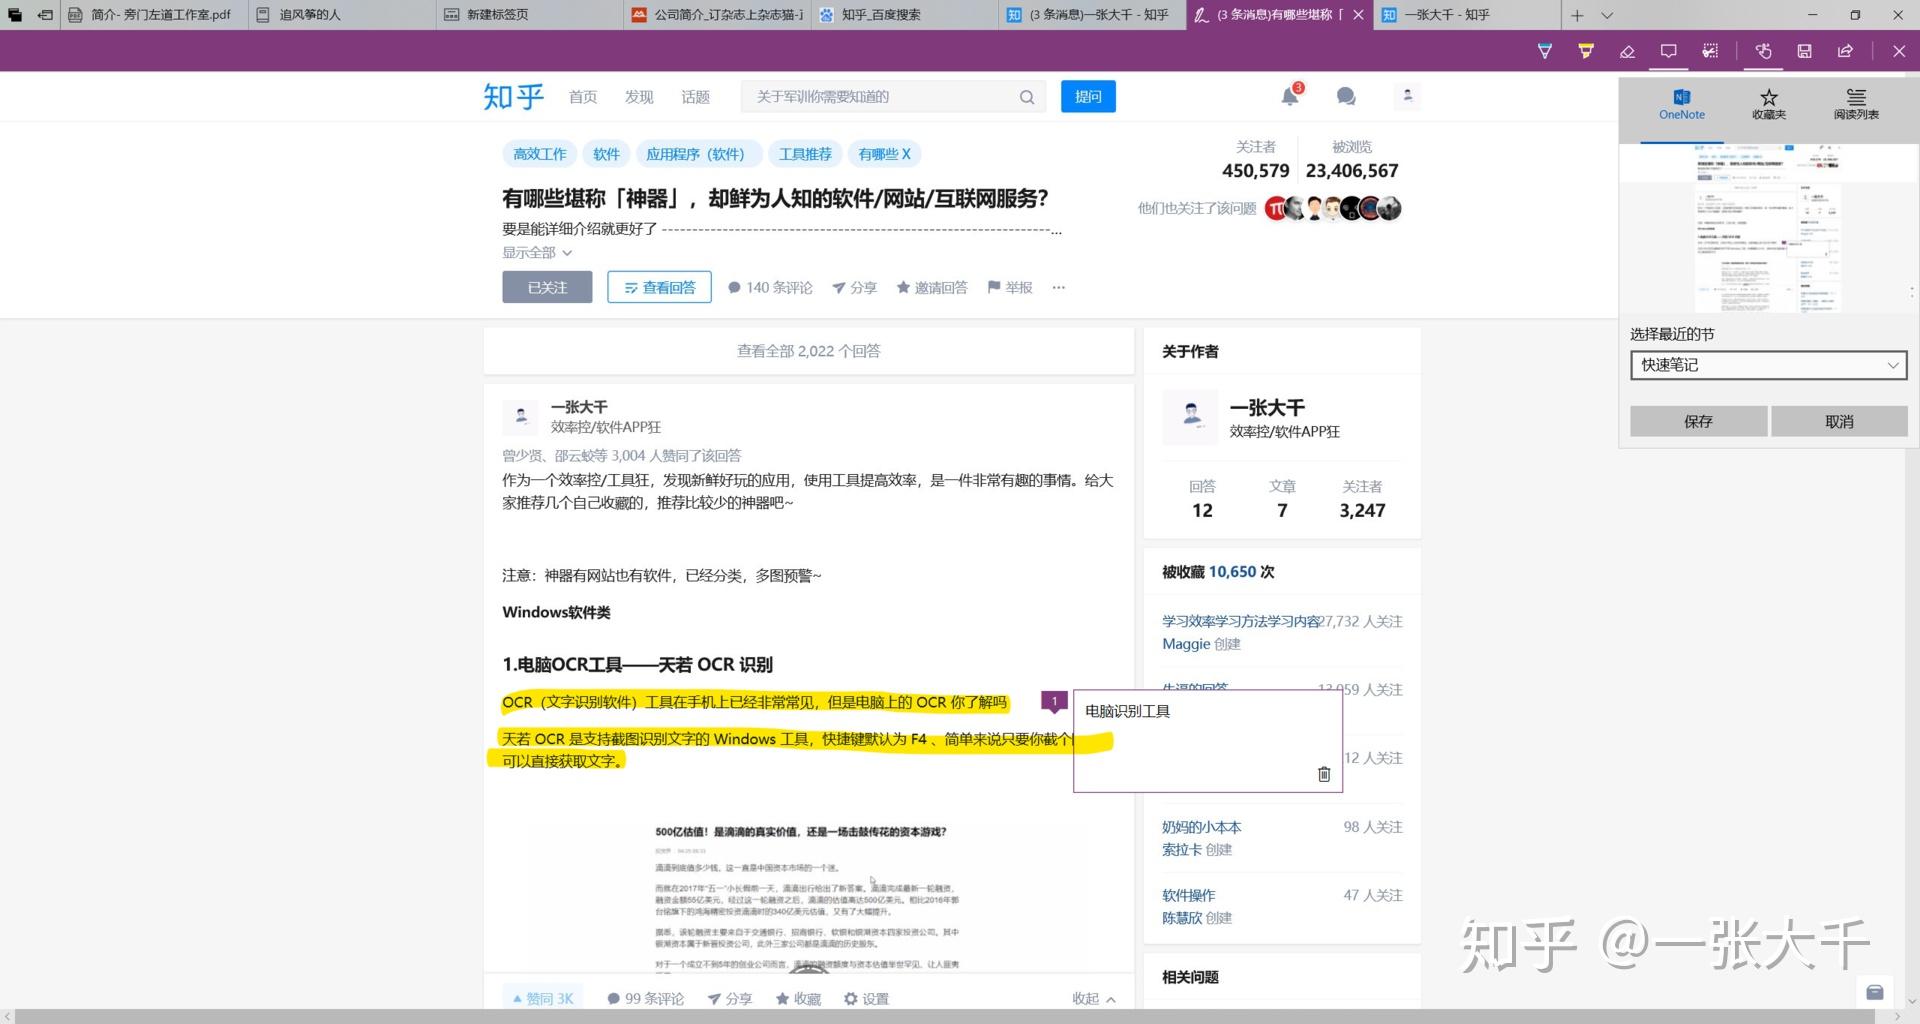1920x1024 pixels.
Task: Open private messages chat icon
Action: point(1346,96)
